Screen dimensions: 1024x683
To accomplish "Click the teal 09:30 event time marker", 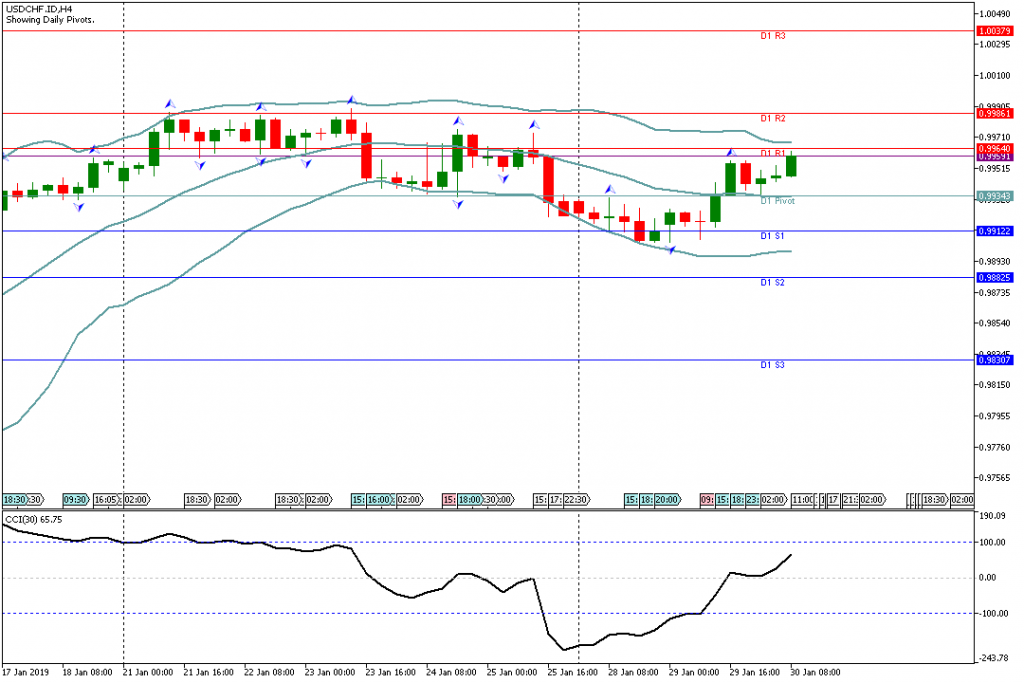I will [x=75, y=499].
